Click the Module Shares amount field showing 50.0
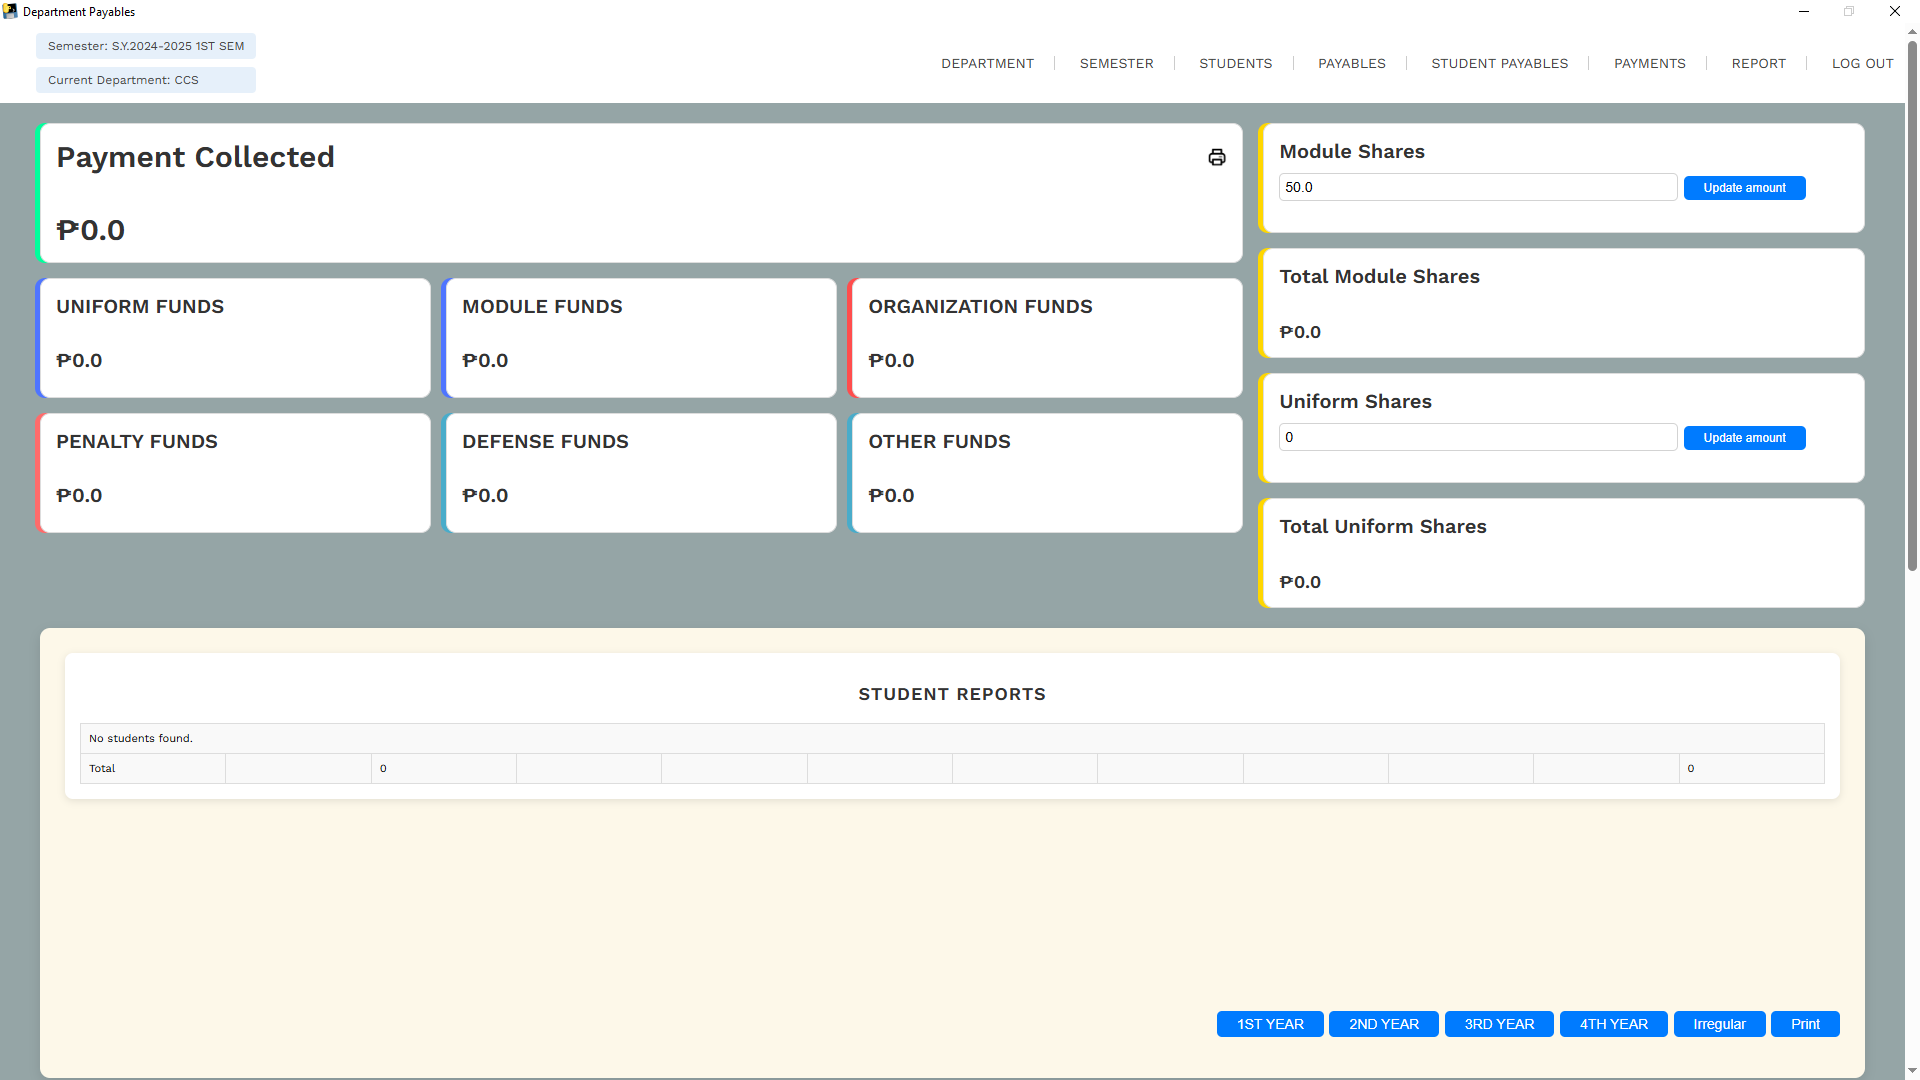 coord(1478,187)
